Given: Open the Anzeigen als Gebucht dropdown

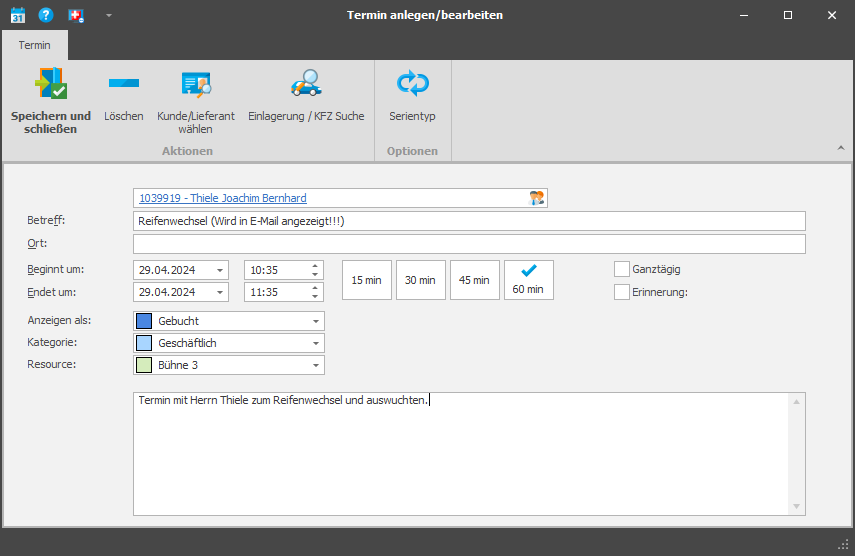Looking at the screenshot, I should coord(316,321).
